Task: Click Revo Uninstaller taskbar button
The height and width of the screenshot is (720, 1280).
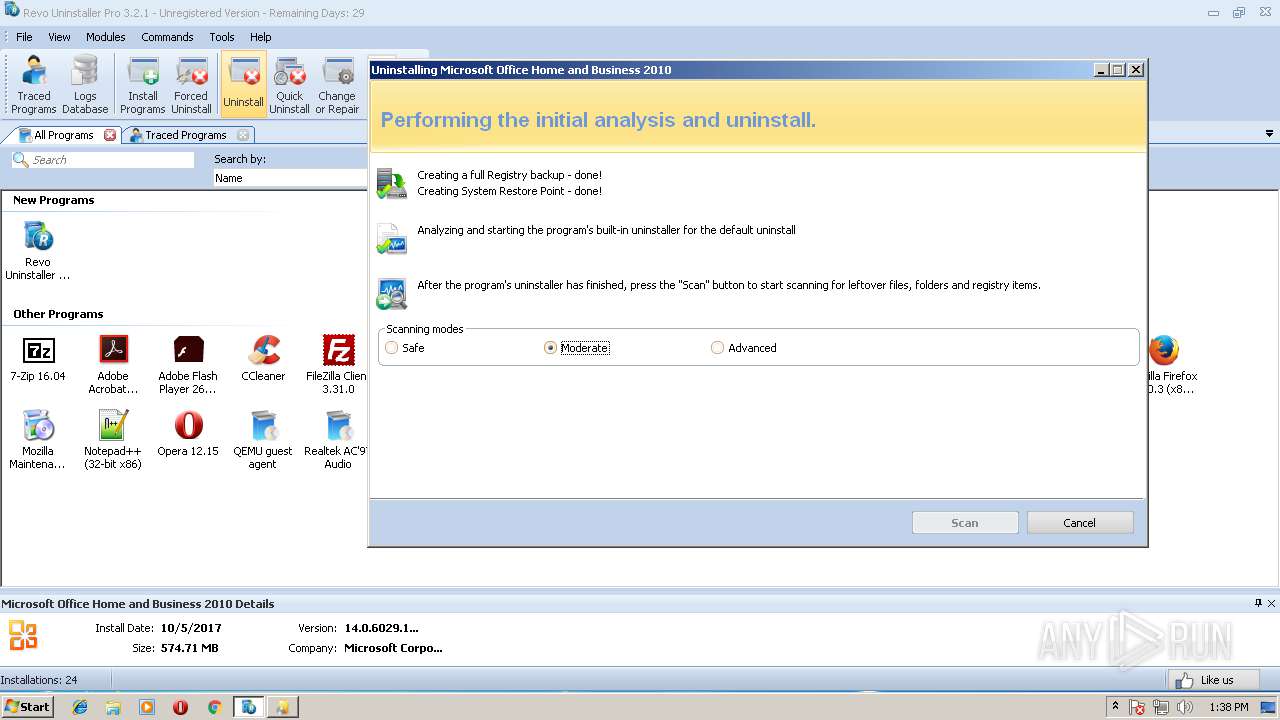Action: coord(248,707)
